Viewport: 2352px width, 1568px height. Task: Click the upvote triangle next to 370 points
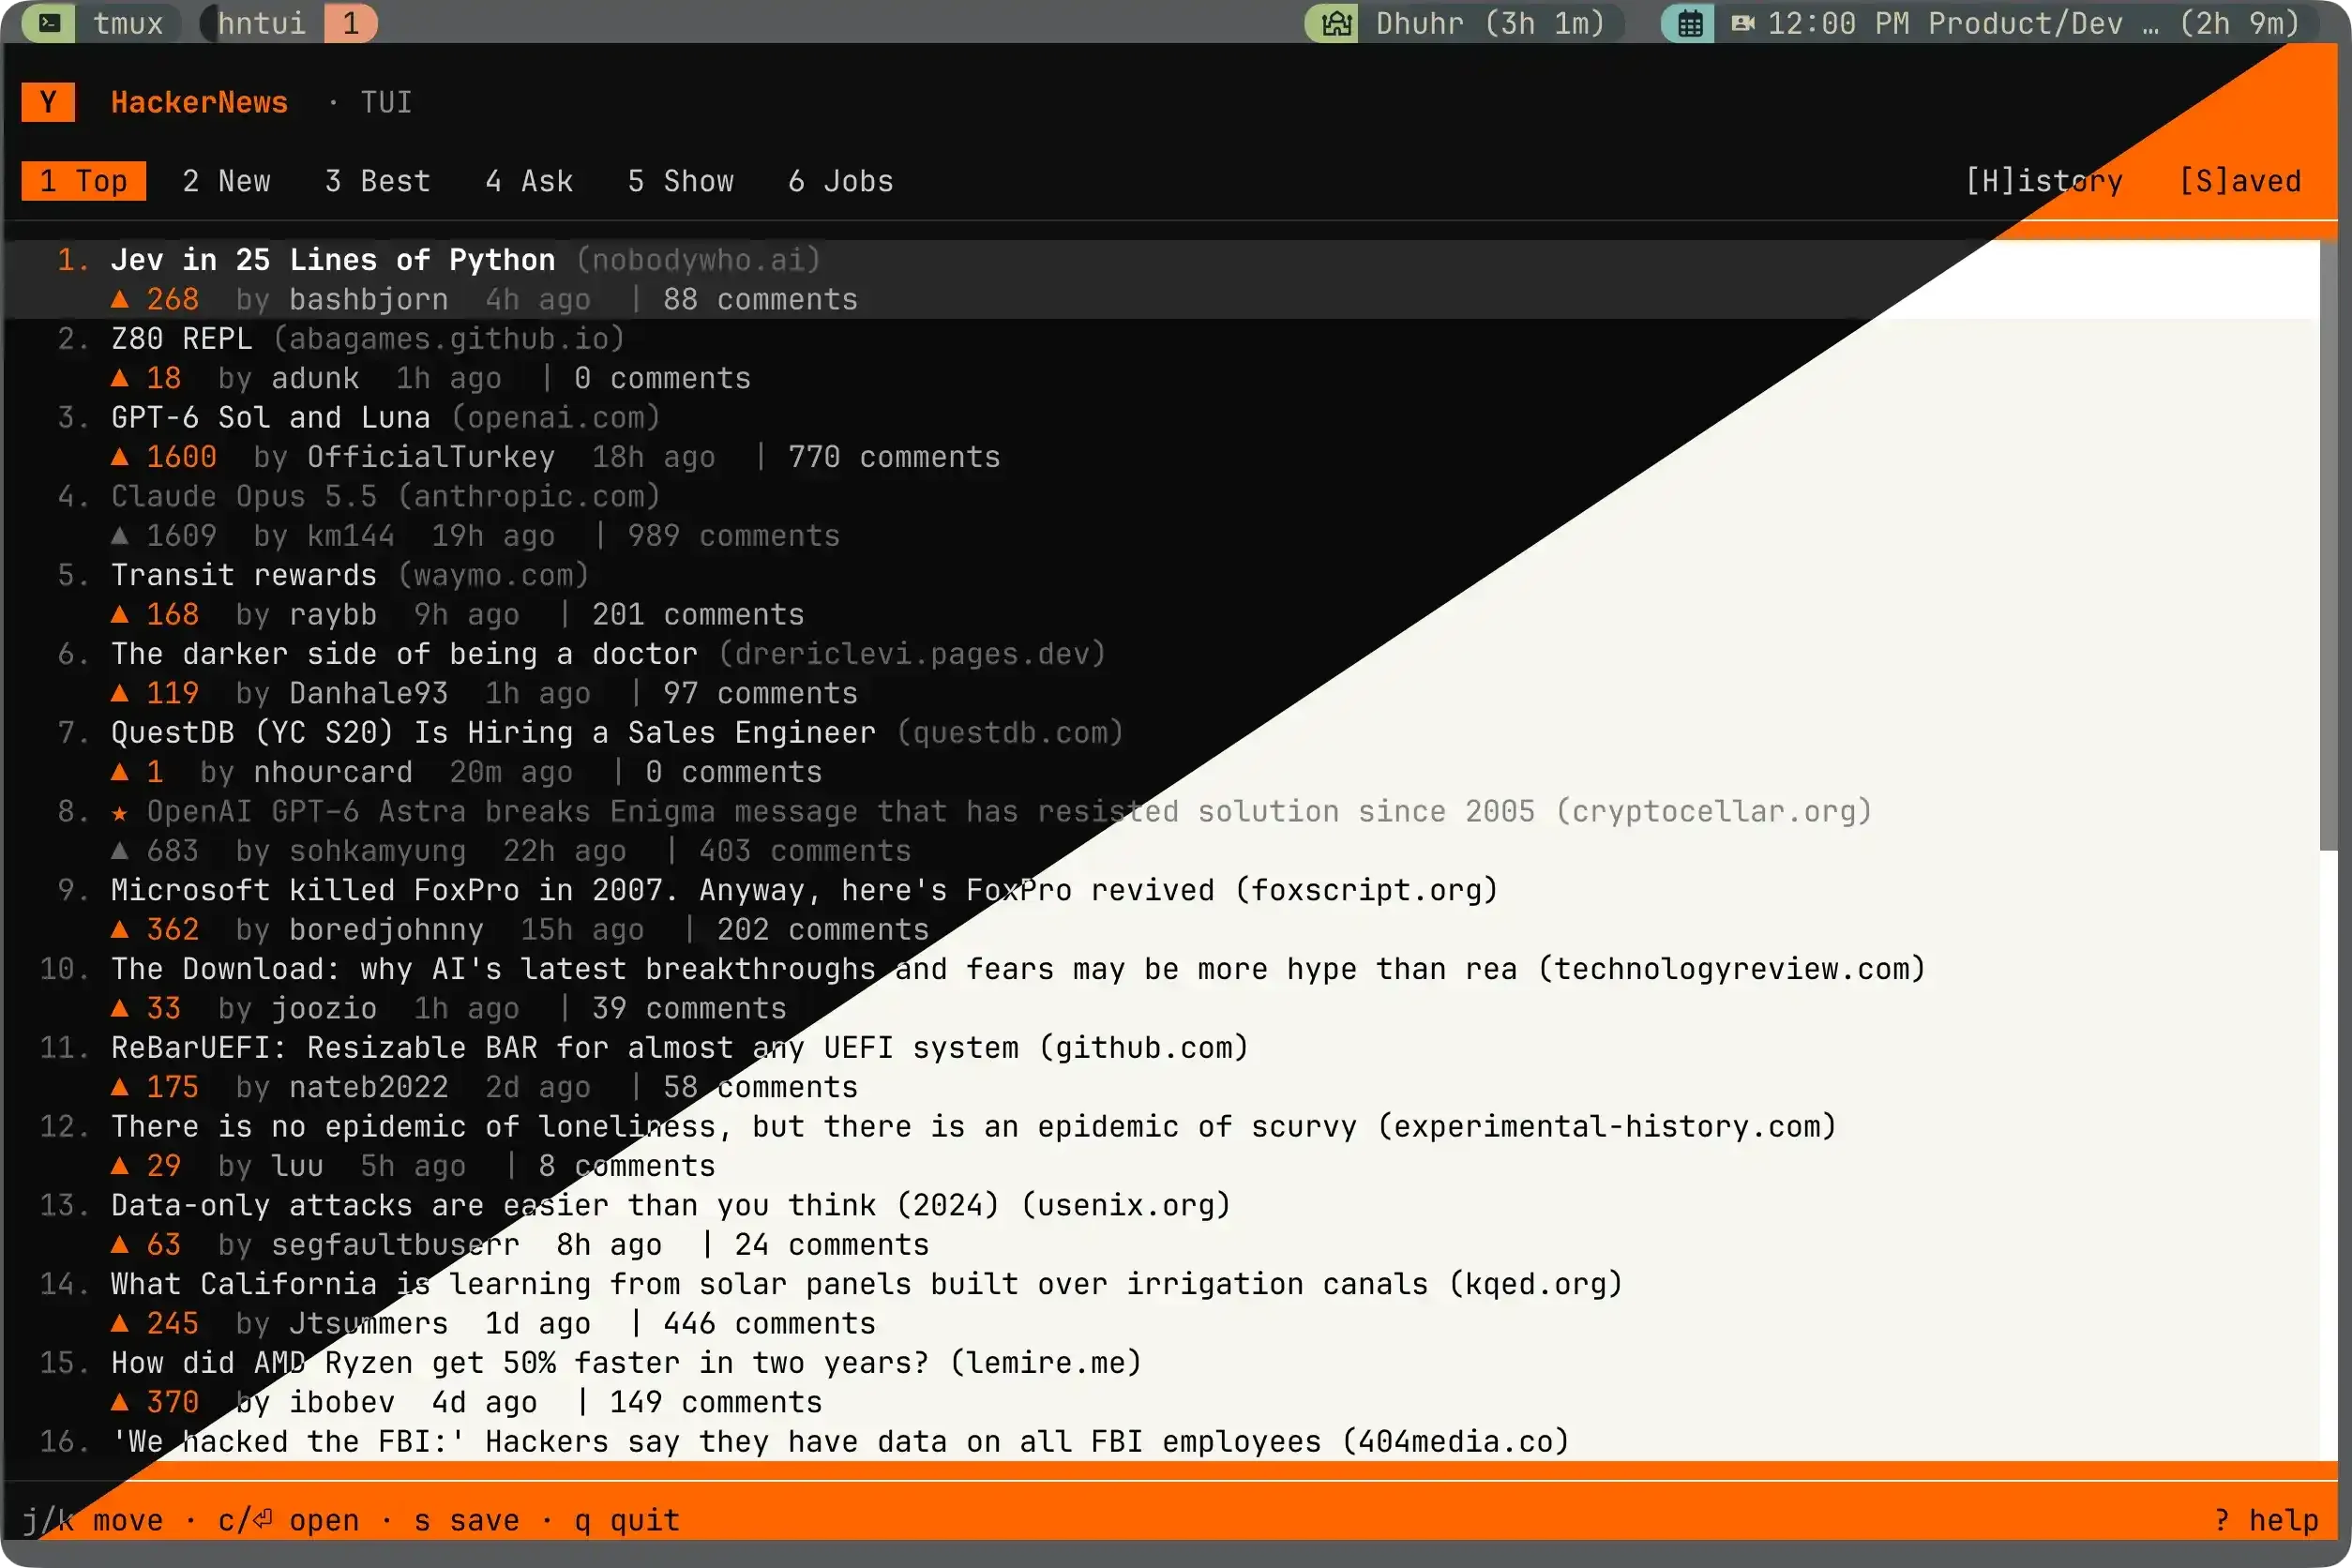click(120, 1402)
